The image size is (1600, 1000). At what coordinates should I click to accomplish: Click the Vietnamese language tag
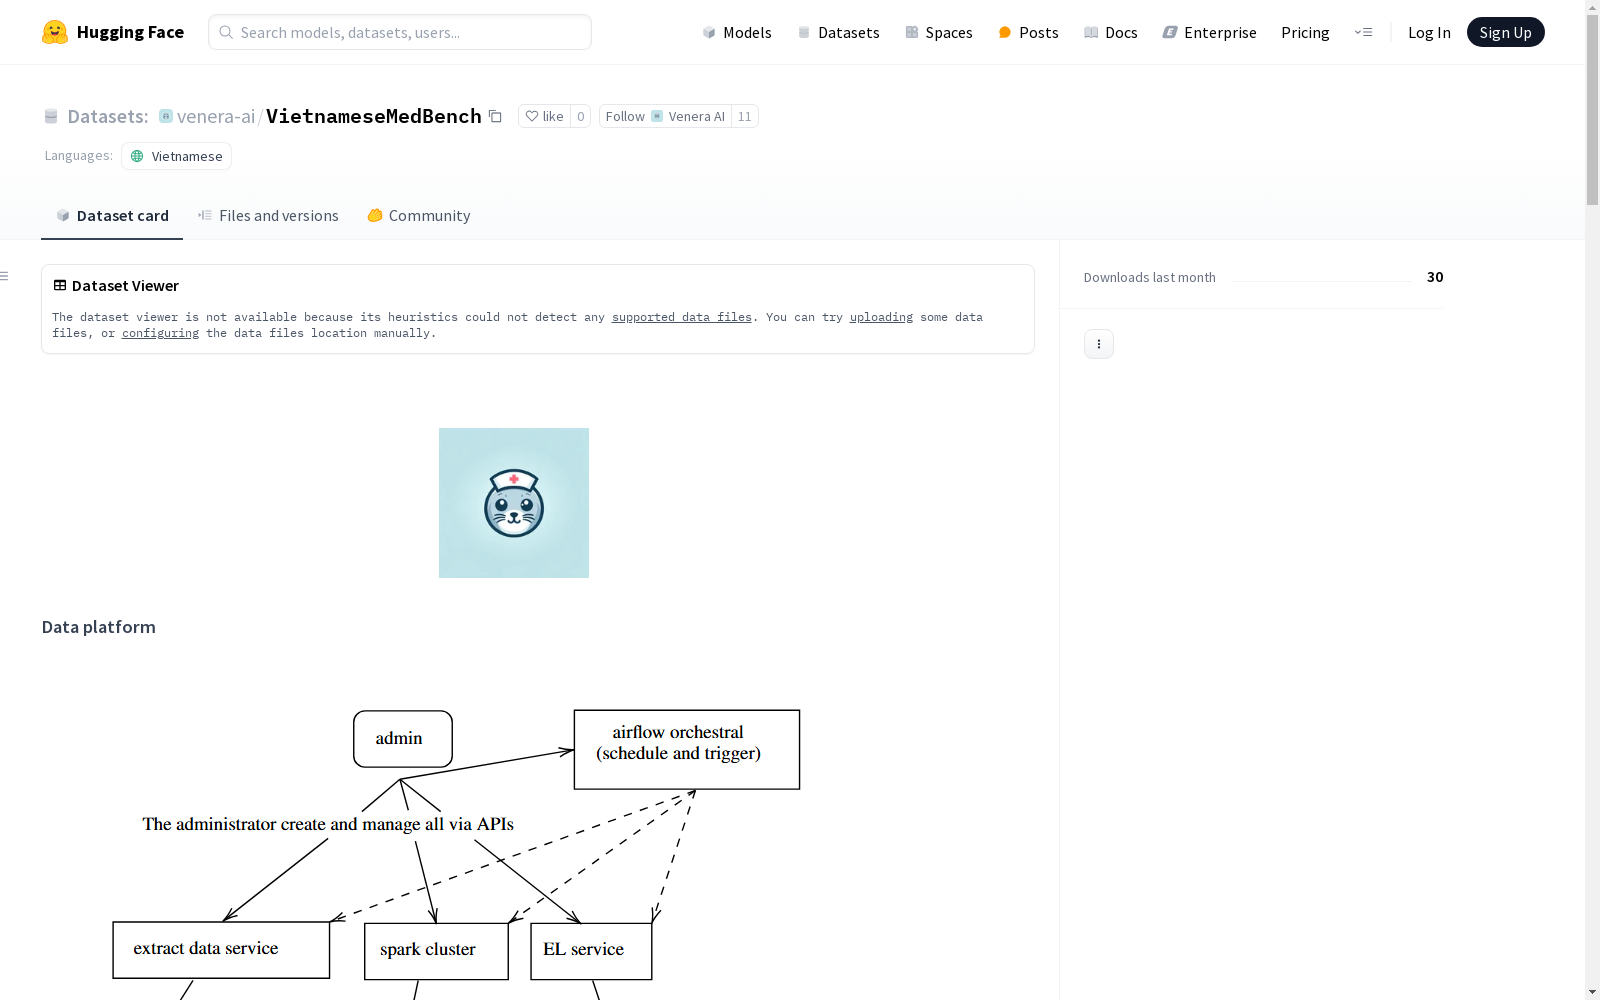[177, 156]
